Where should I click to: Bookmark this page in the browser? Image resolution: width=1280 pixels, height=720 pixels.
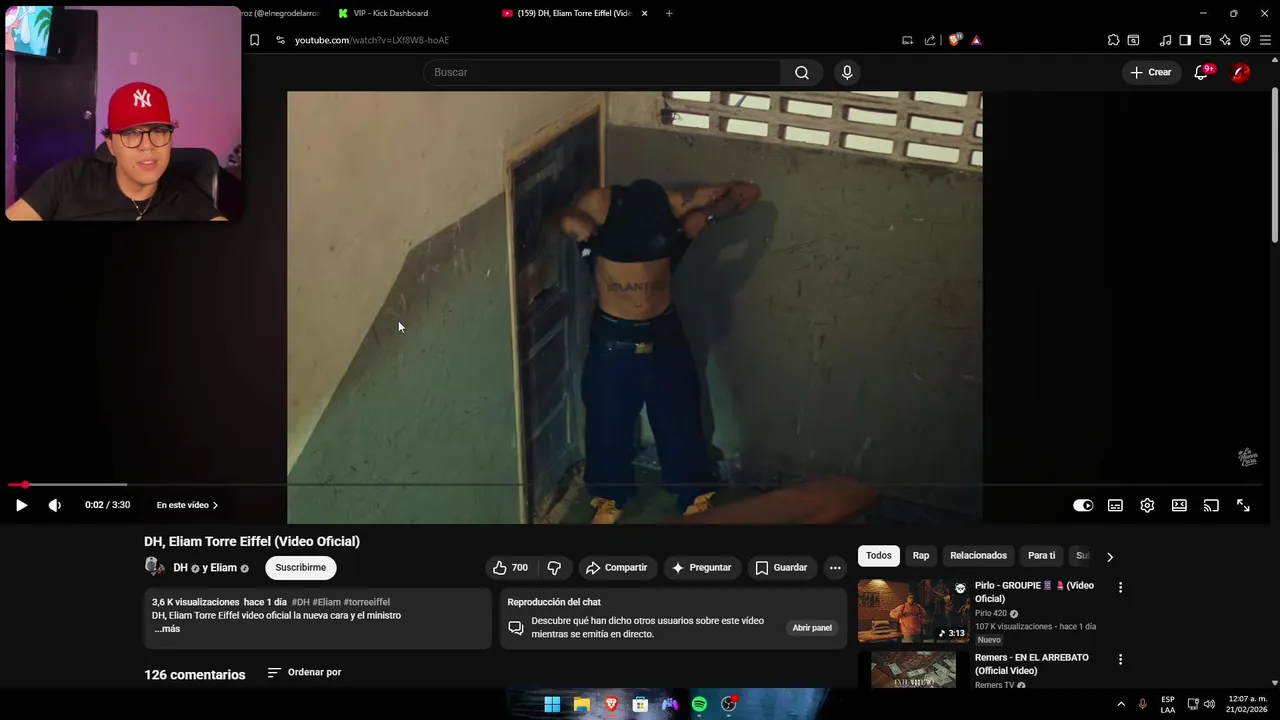(x=254, y=40)
